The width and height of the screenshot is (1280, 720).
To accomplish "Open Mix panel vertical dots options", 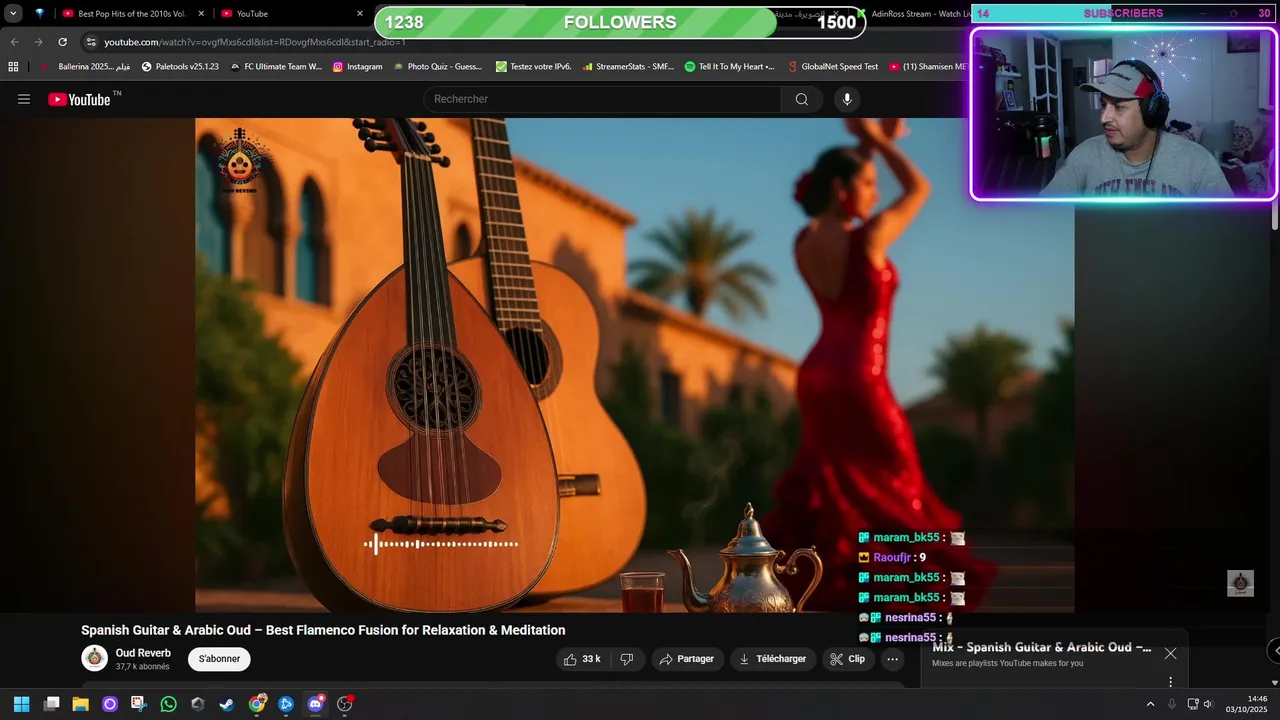I will click(x=1170, y=682).
